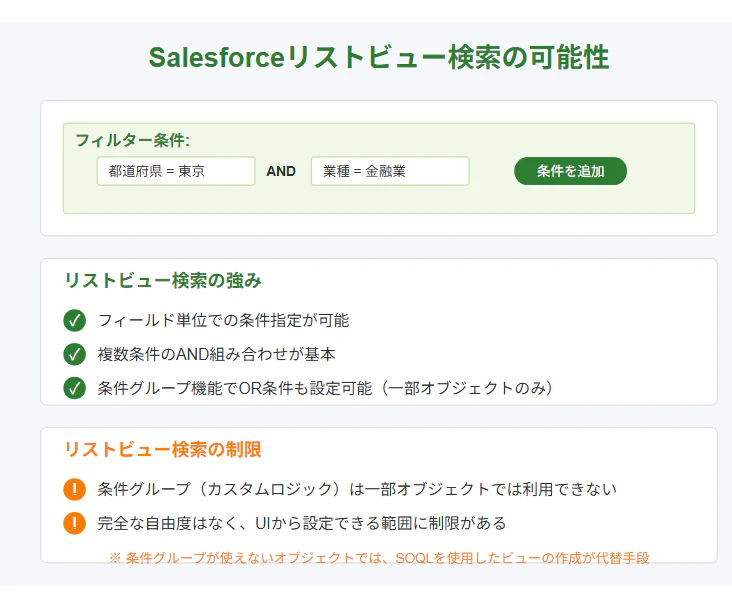Click the AND operator between filters
Screen dimensions: 732x596
pos(281,171)
